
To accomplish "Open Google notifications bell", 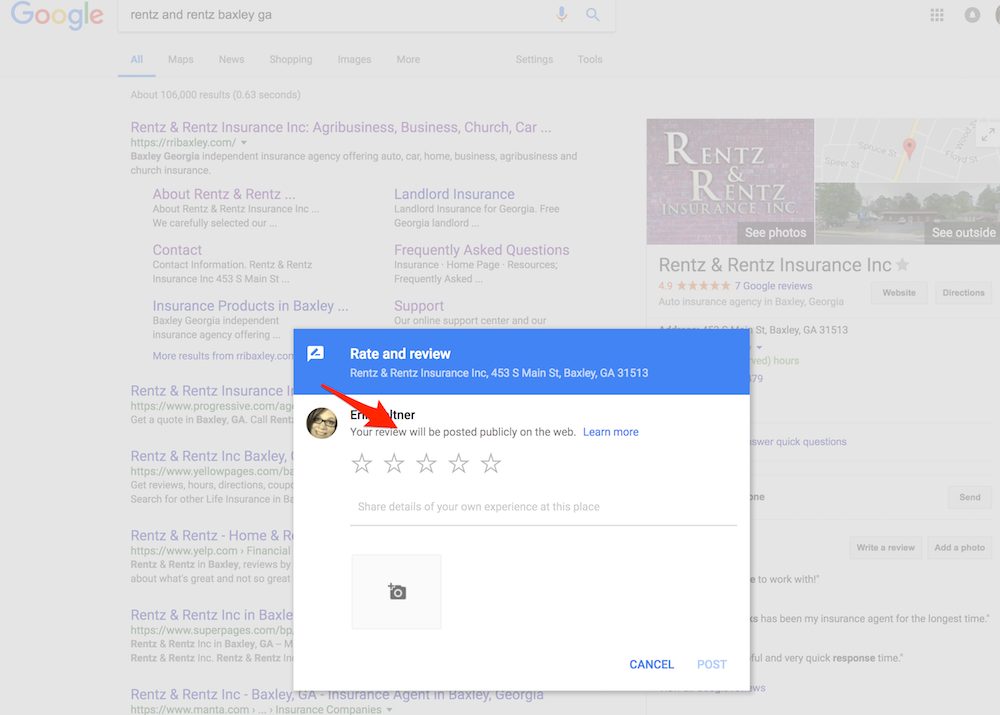I will (x=972, y=15).
